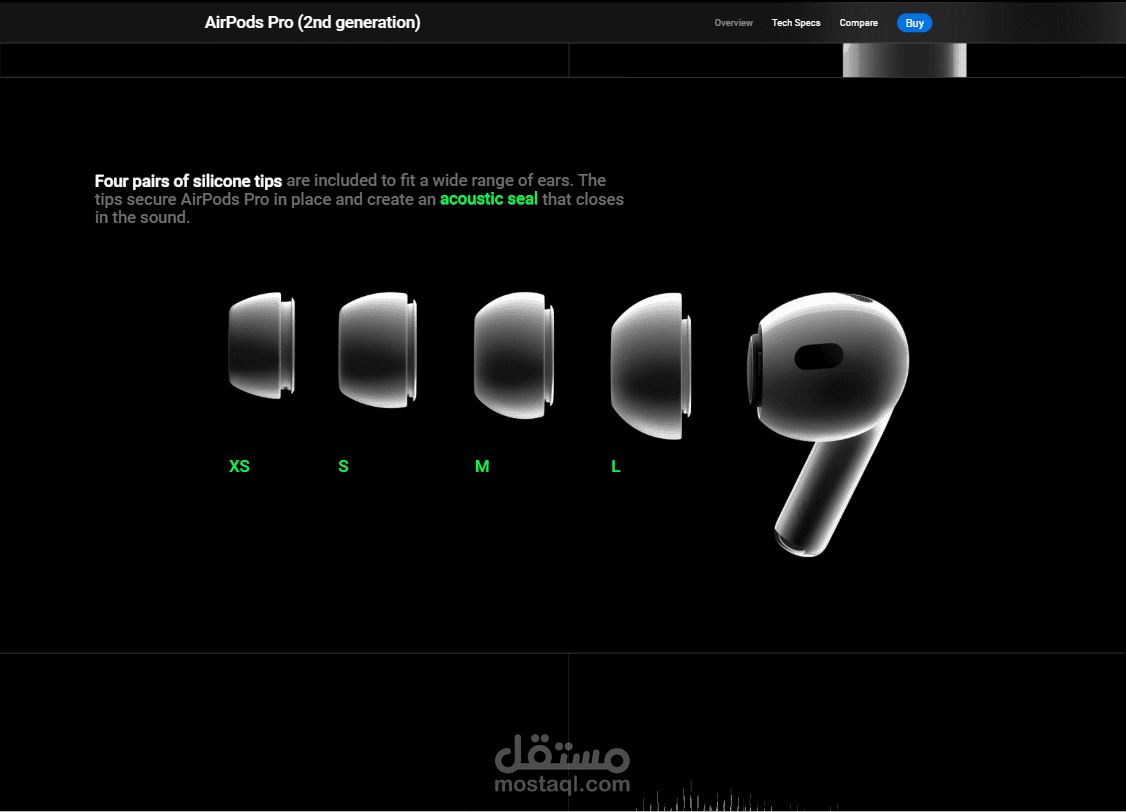Select the M size ear tip image
Image resolution: width=1126 pixels, height=812 pixels.
pyautogui.click(x=514, y=355)
